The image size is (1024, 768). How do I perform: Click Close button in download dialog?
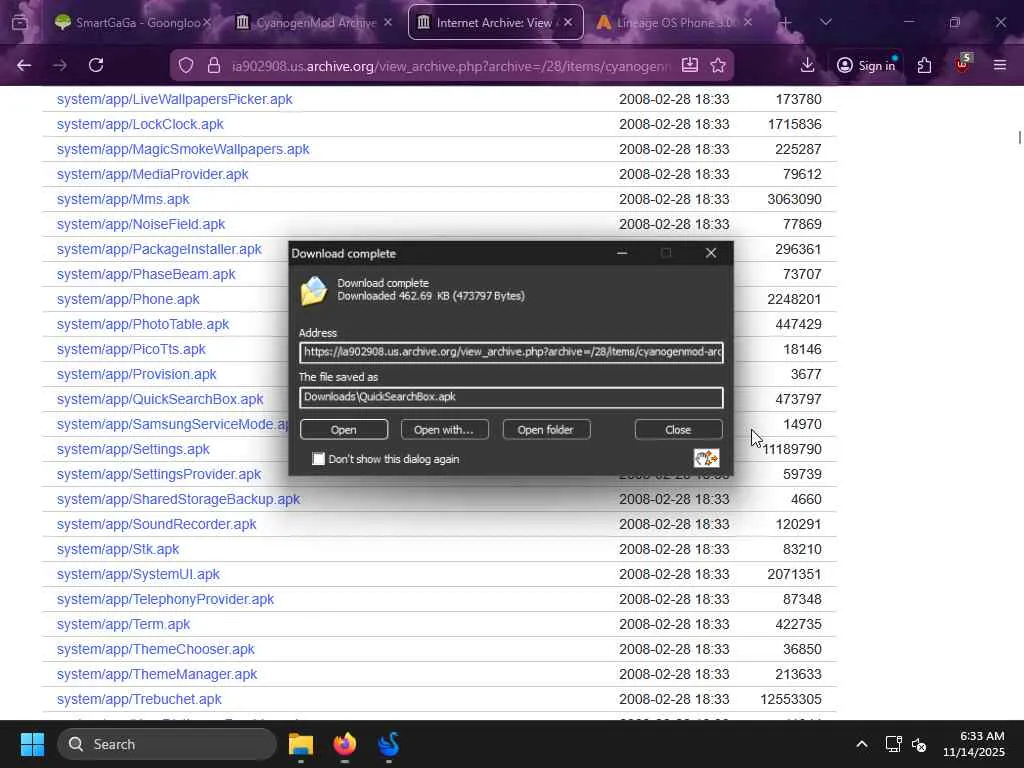click(x=679, y=430)
